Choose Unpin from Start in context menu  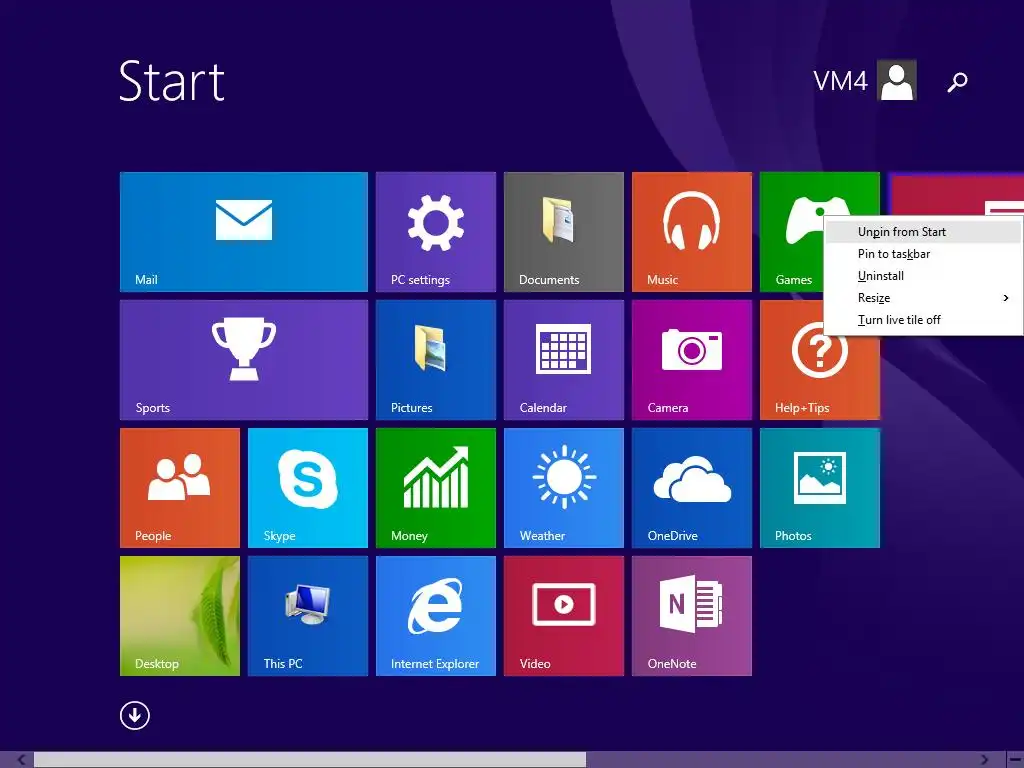tap(923, 232)
